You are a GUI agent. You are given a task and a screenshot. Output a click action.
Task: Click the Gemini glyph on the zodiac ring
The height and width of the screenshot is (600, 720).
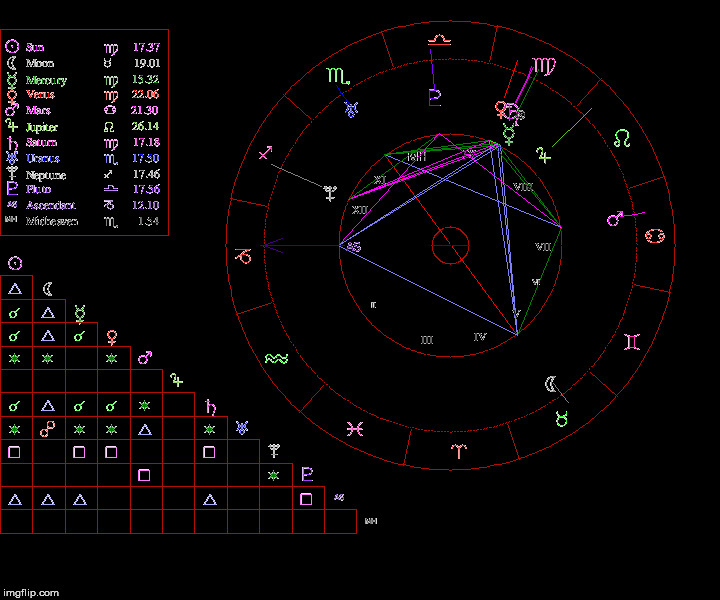click(x=631, y=343)
